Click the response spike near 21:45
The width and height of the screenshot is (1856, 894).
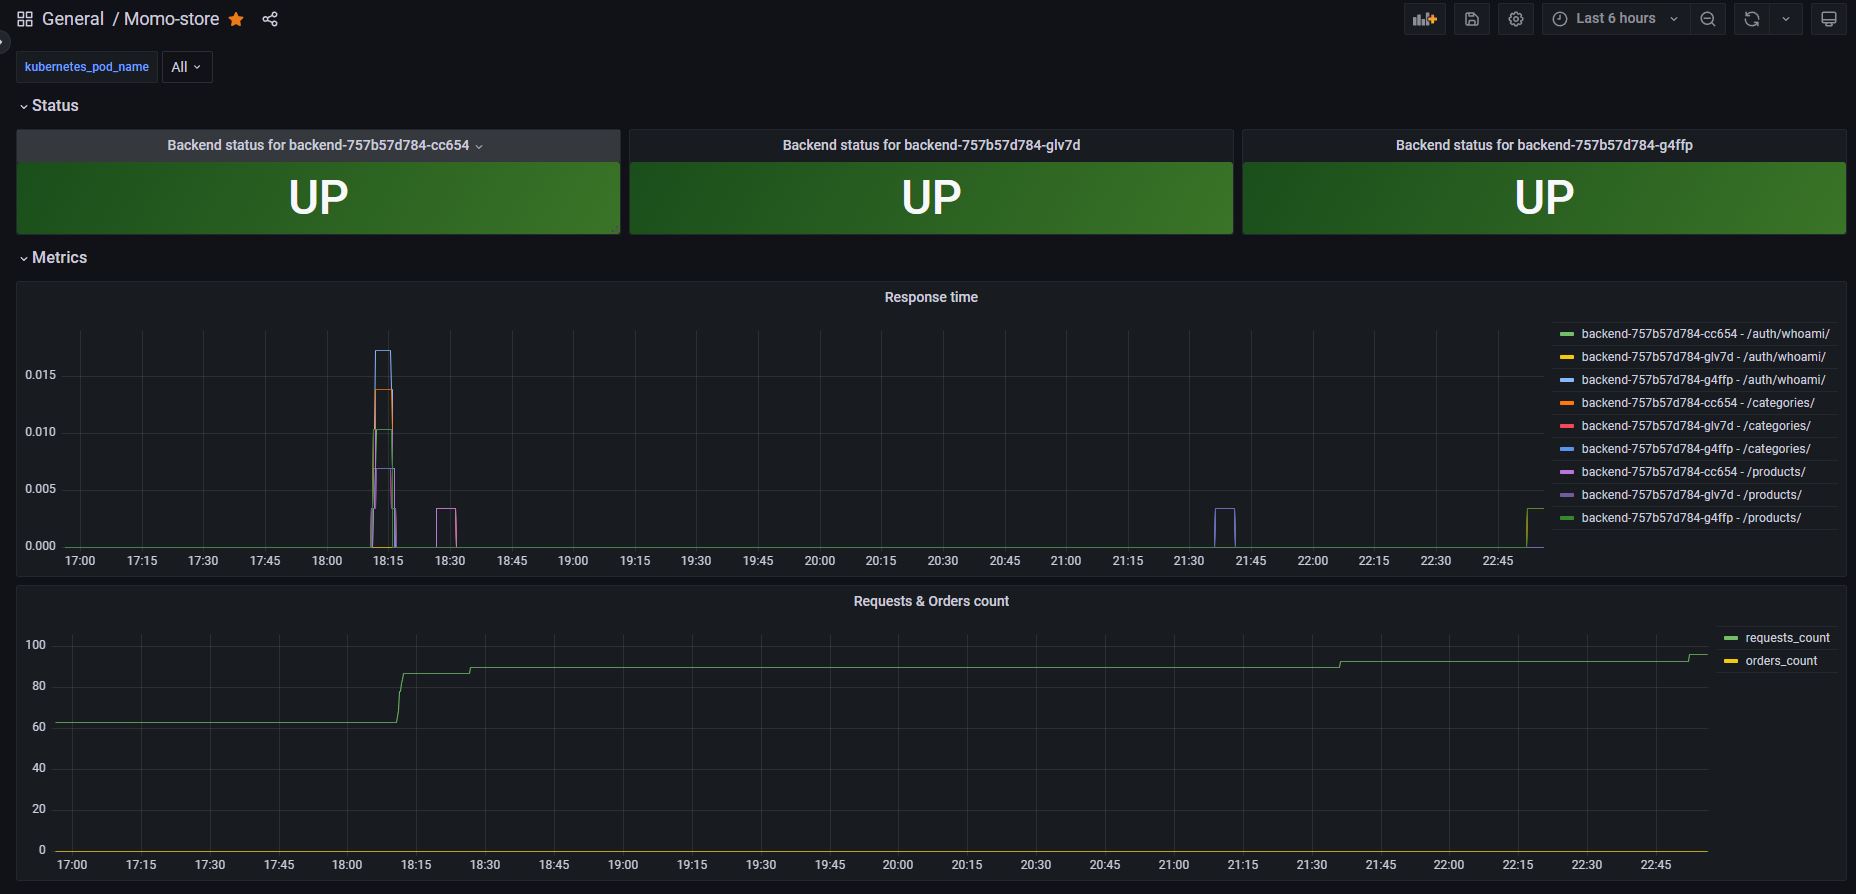pos(1225,527)
